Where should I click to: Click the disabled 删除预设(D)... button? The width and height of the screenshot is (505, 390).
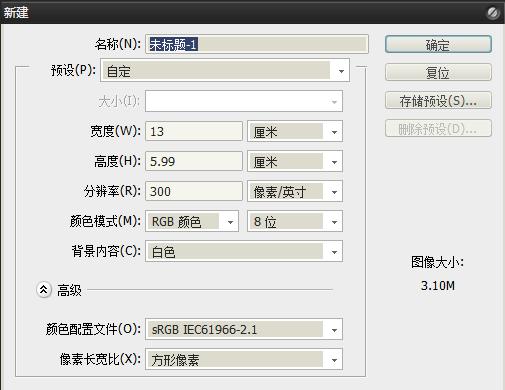pyautogui.click(x=438, y=128)
